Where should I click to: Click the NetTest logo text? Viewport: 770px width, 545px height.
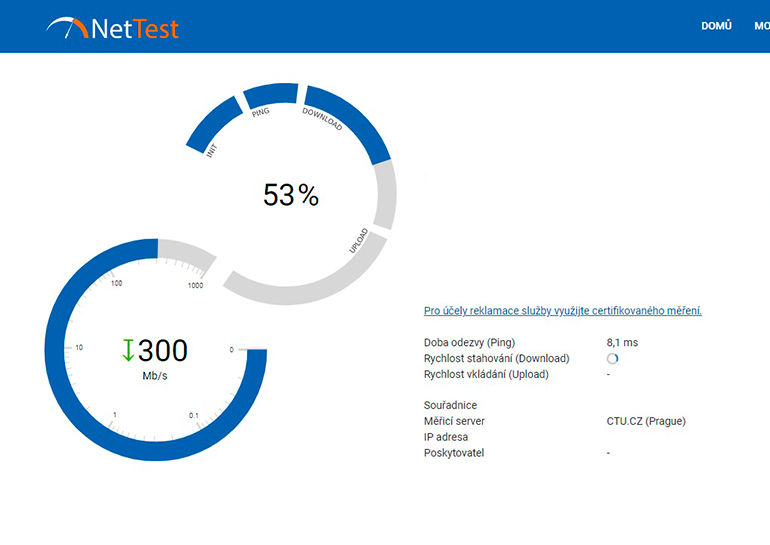coord(135,29)
